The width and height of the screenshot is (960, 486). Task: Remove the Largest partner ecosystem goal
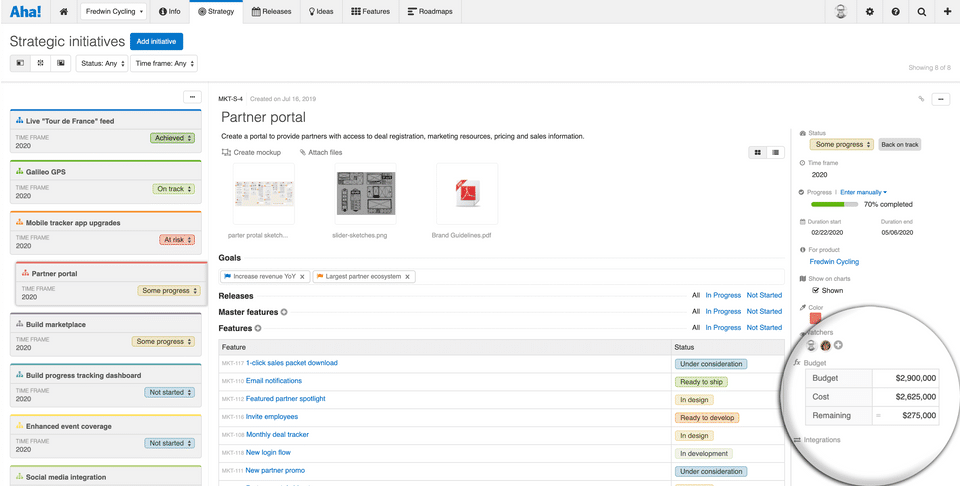(x=407, y=277)
